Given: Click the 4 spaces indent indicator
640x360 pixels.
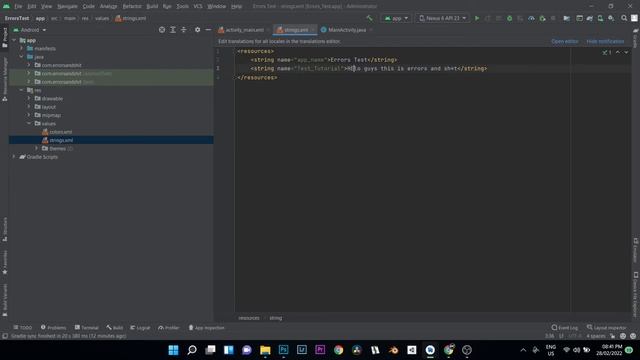Looking at the screenshot, I should [596, 336].
